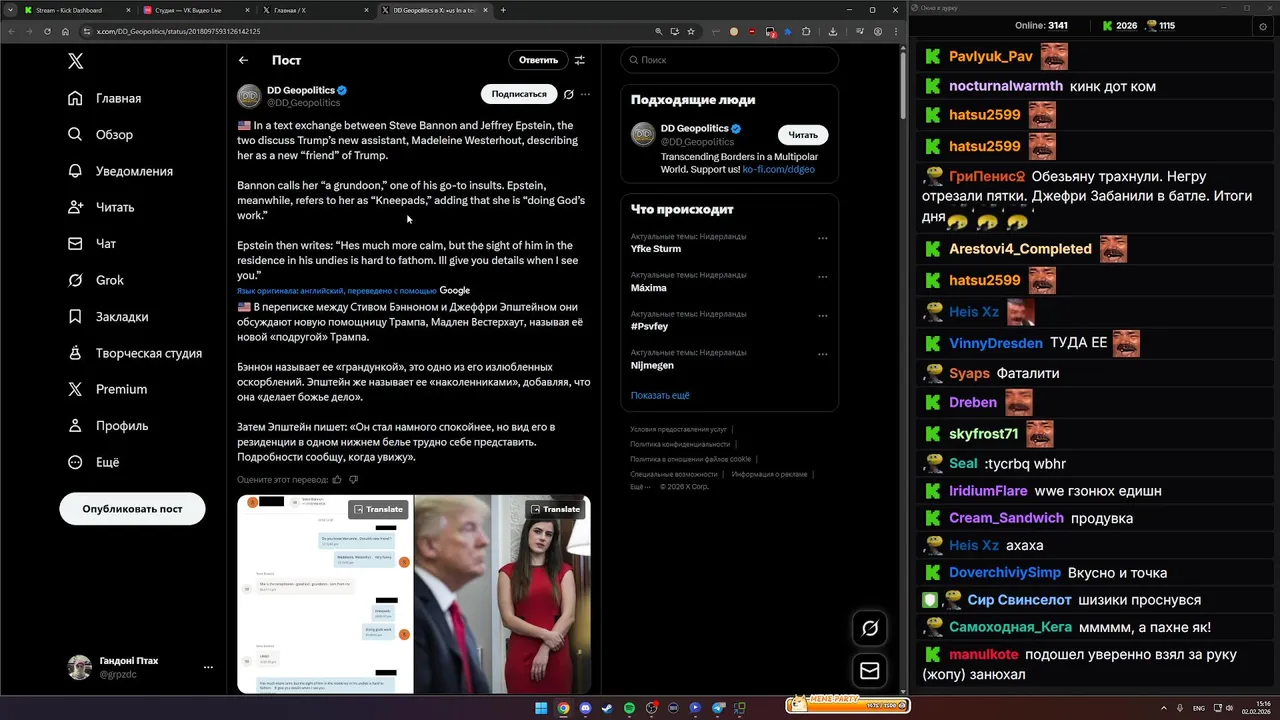Open the ko-fi.com/ddgeo link
This screenshot has width=1280, height=720.
coord(778,170)
